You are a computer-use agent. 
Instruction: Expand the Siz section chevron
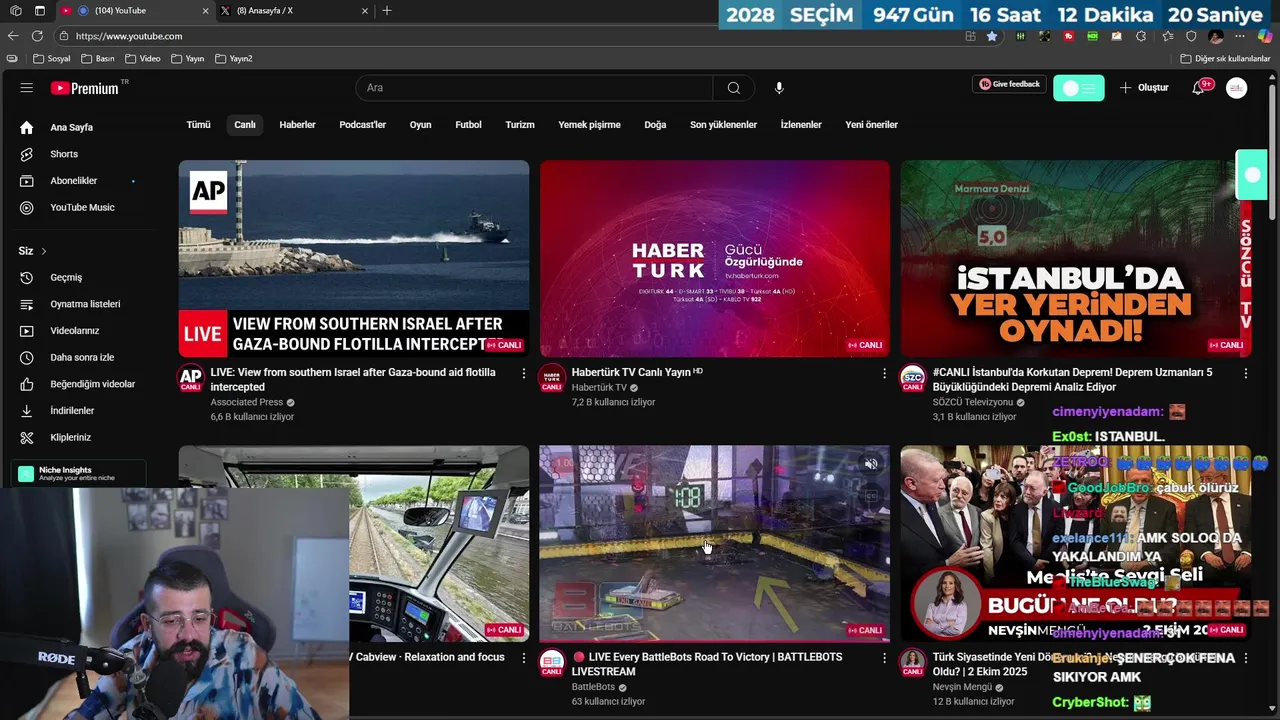(x=43, y=251)
